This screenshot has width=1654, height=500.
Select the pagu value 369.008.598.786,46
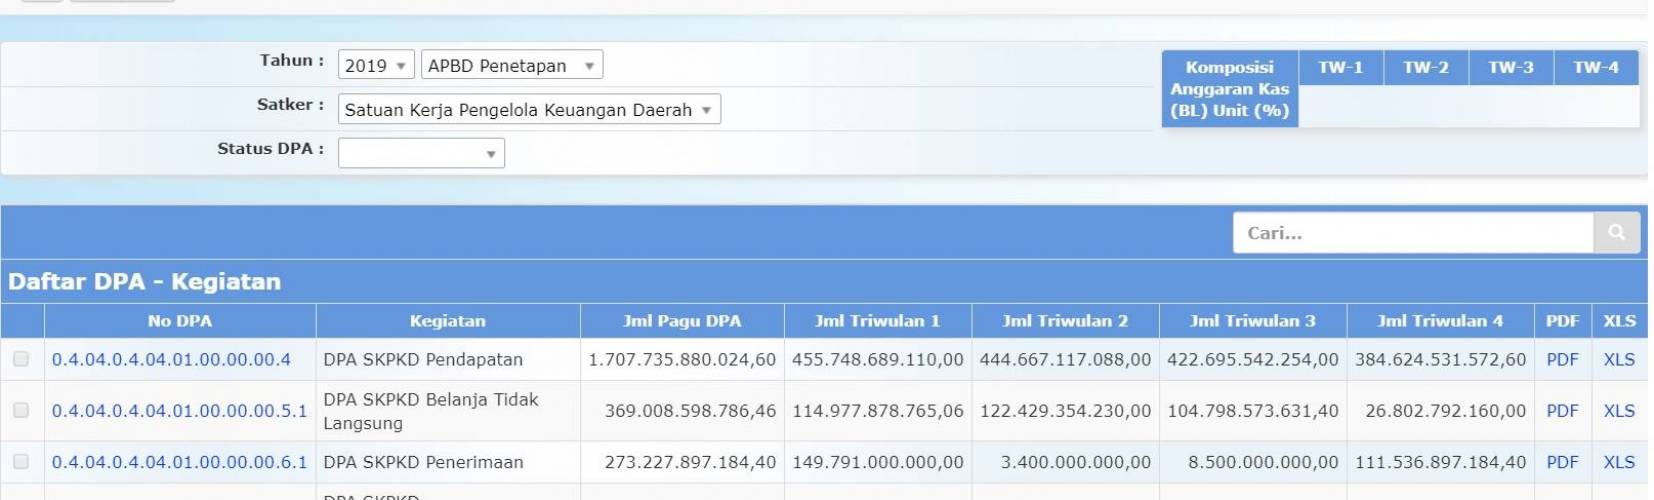point(690,410)
